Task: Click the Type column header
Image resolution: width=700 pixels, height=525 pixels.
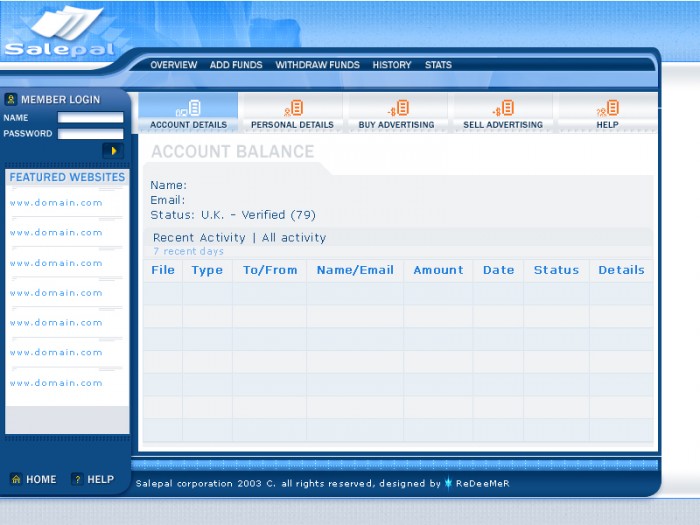Action: [207, 270]
